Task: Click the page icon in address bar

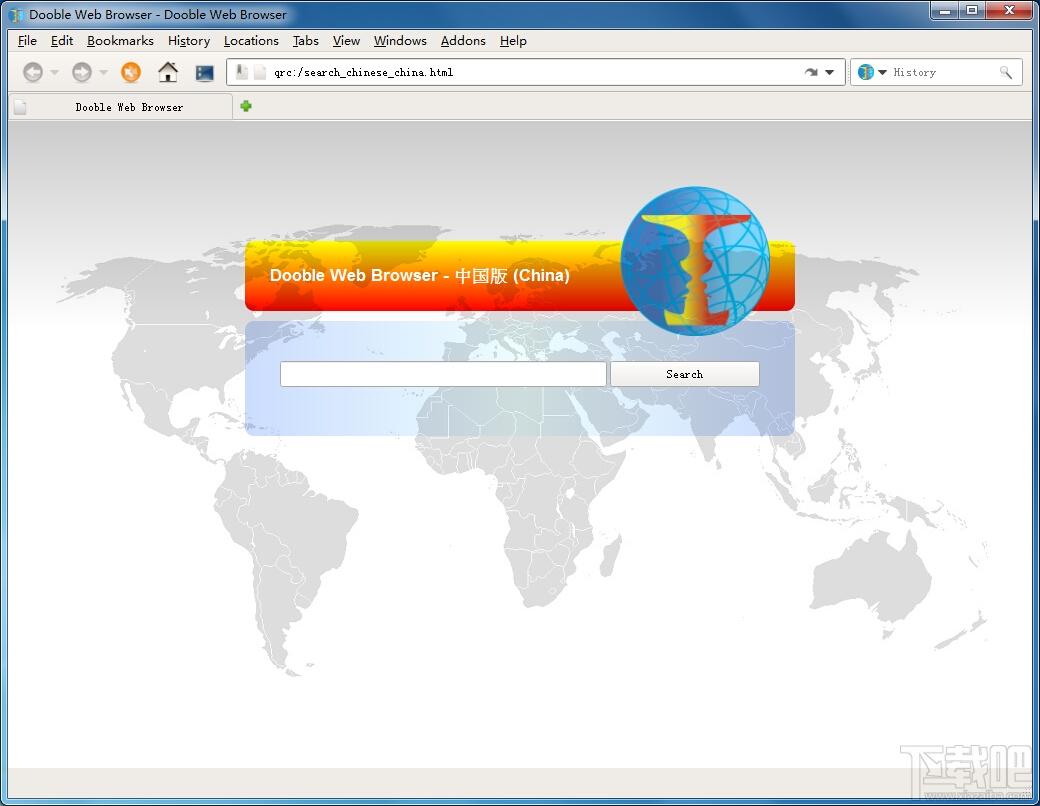Action: 260,72
